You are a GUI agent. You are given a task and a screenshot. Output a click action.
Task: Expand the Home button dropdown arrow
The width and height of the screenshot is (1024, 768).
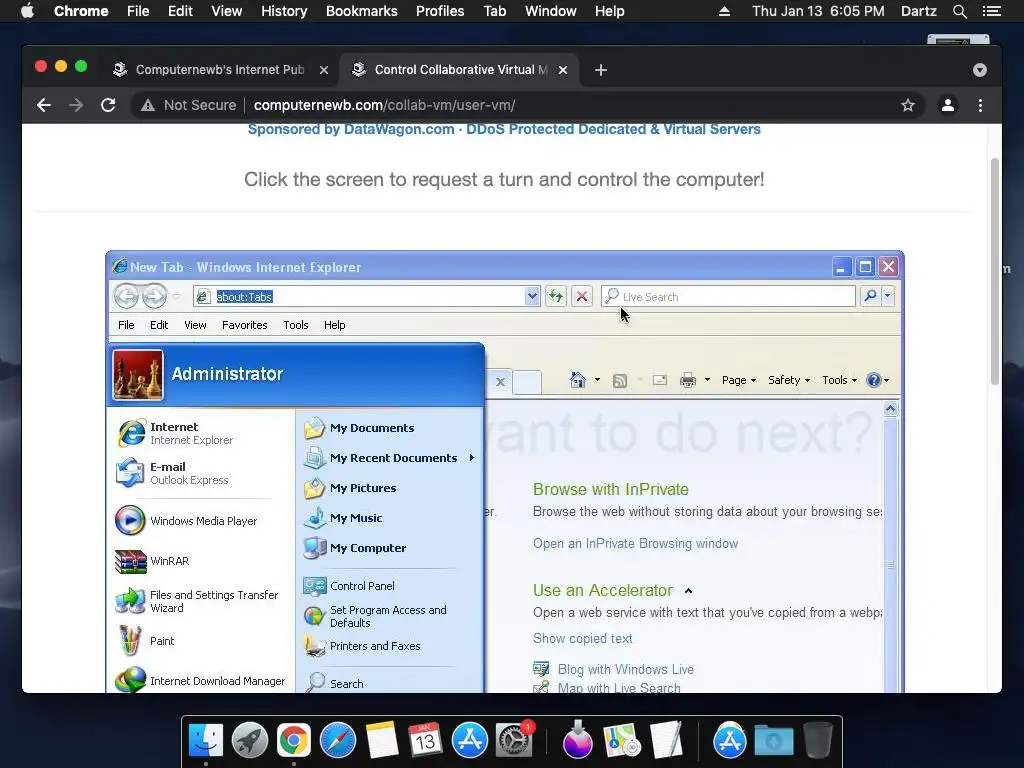pos(597,379)
